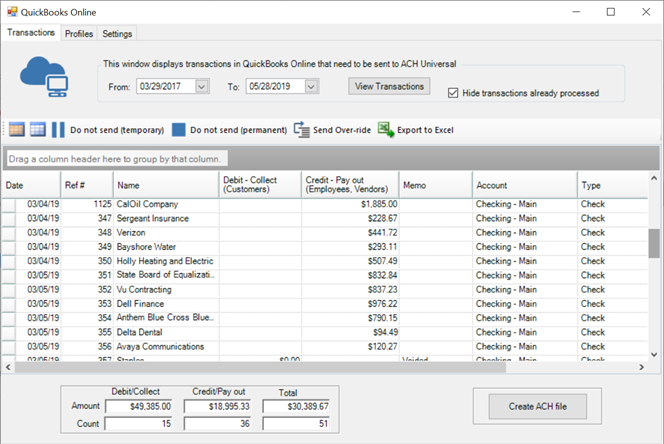Click the horizontal scrollbar right arrow
The image size is (664, 444).
click(642, 367)
